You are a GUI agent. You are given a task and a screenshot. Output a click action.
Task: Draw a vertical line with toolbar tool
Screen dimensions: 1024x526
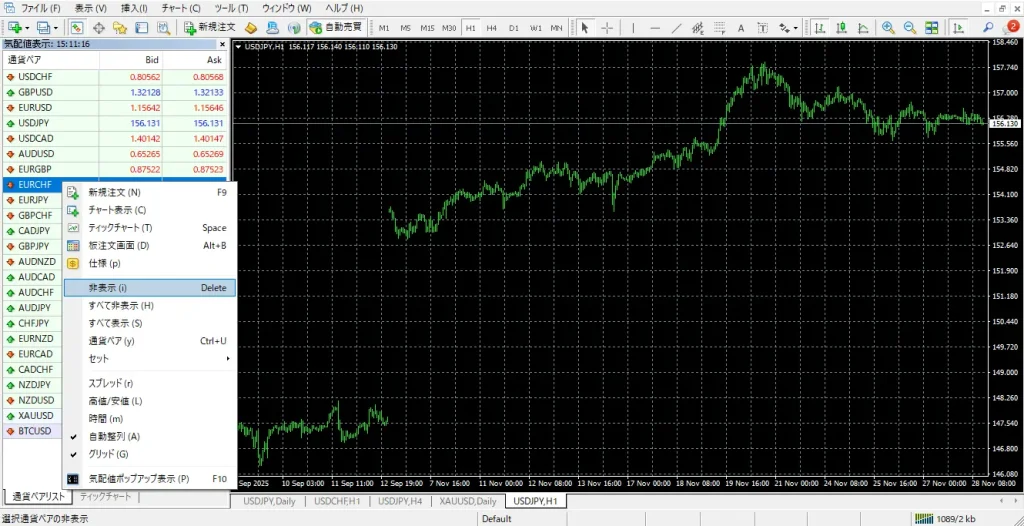[634, 27]
